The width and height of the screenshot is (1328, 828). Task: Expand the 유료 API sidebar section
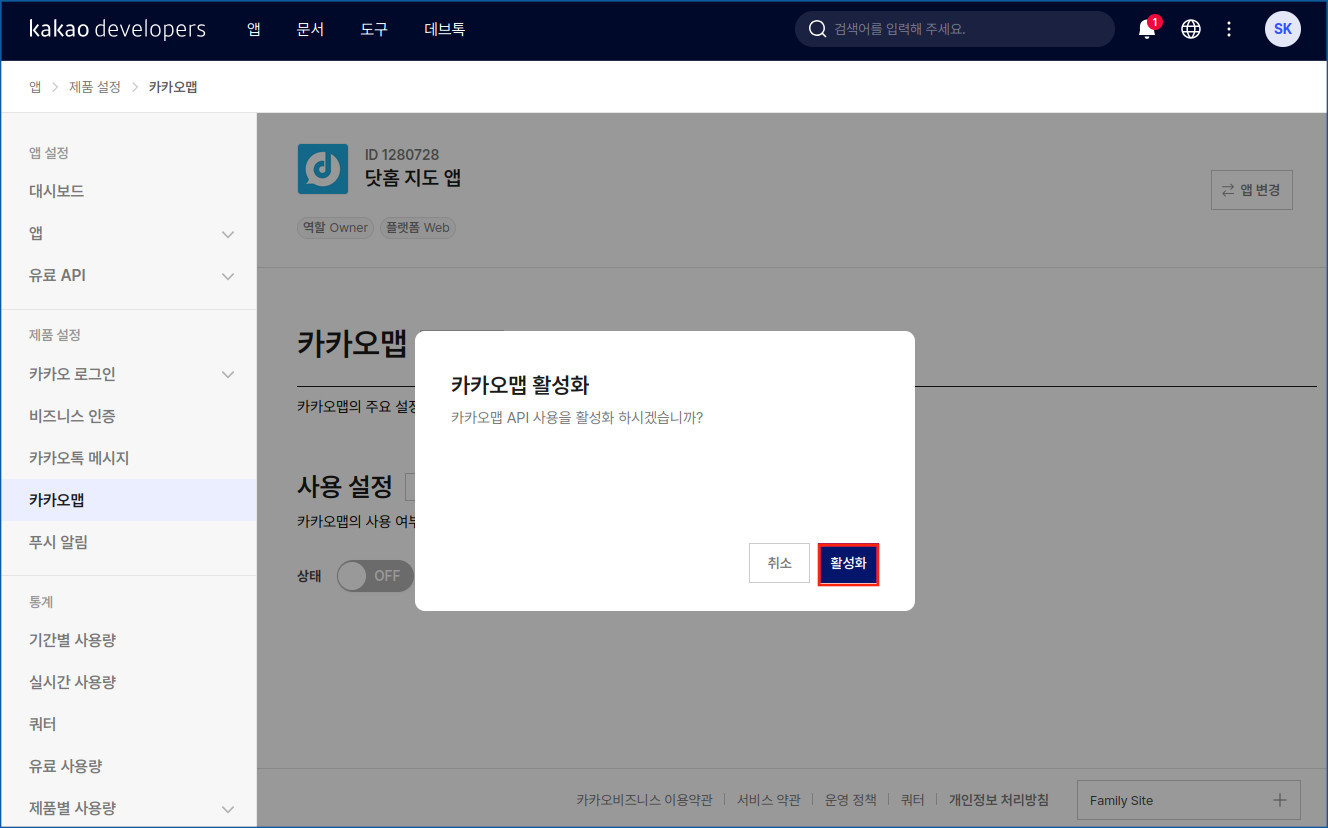tap(228, 276)
